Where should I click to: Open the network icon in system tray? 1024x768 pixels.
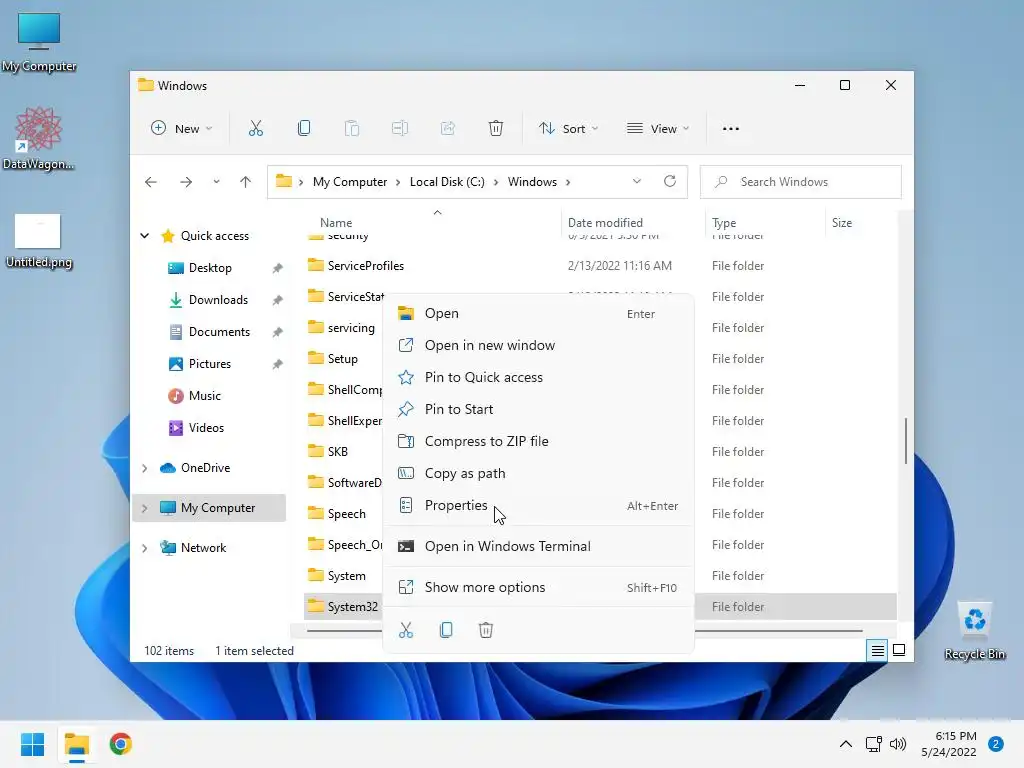pyautogui.click(x=873, y=744)
